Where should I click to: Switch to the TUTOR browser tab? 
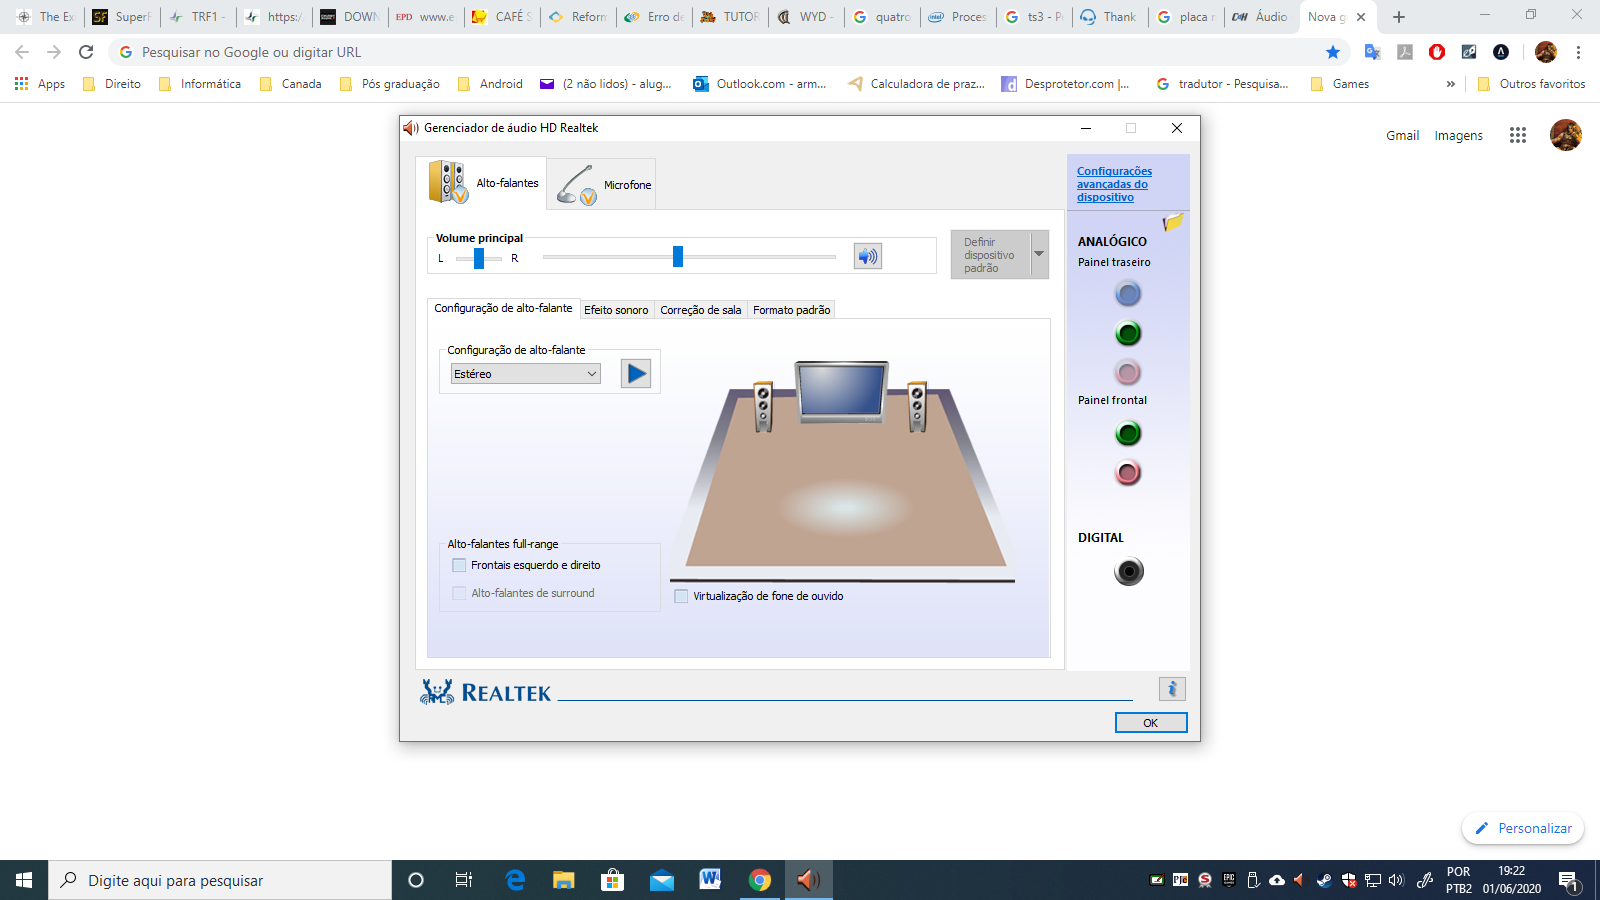731,17
